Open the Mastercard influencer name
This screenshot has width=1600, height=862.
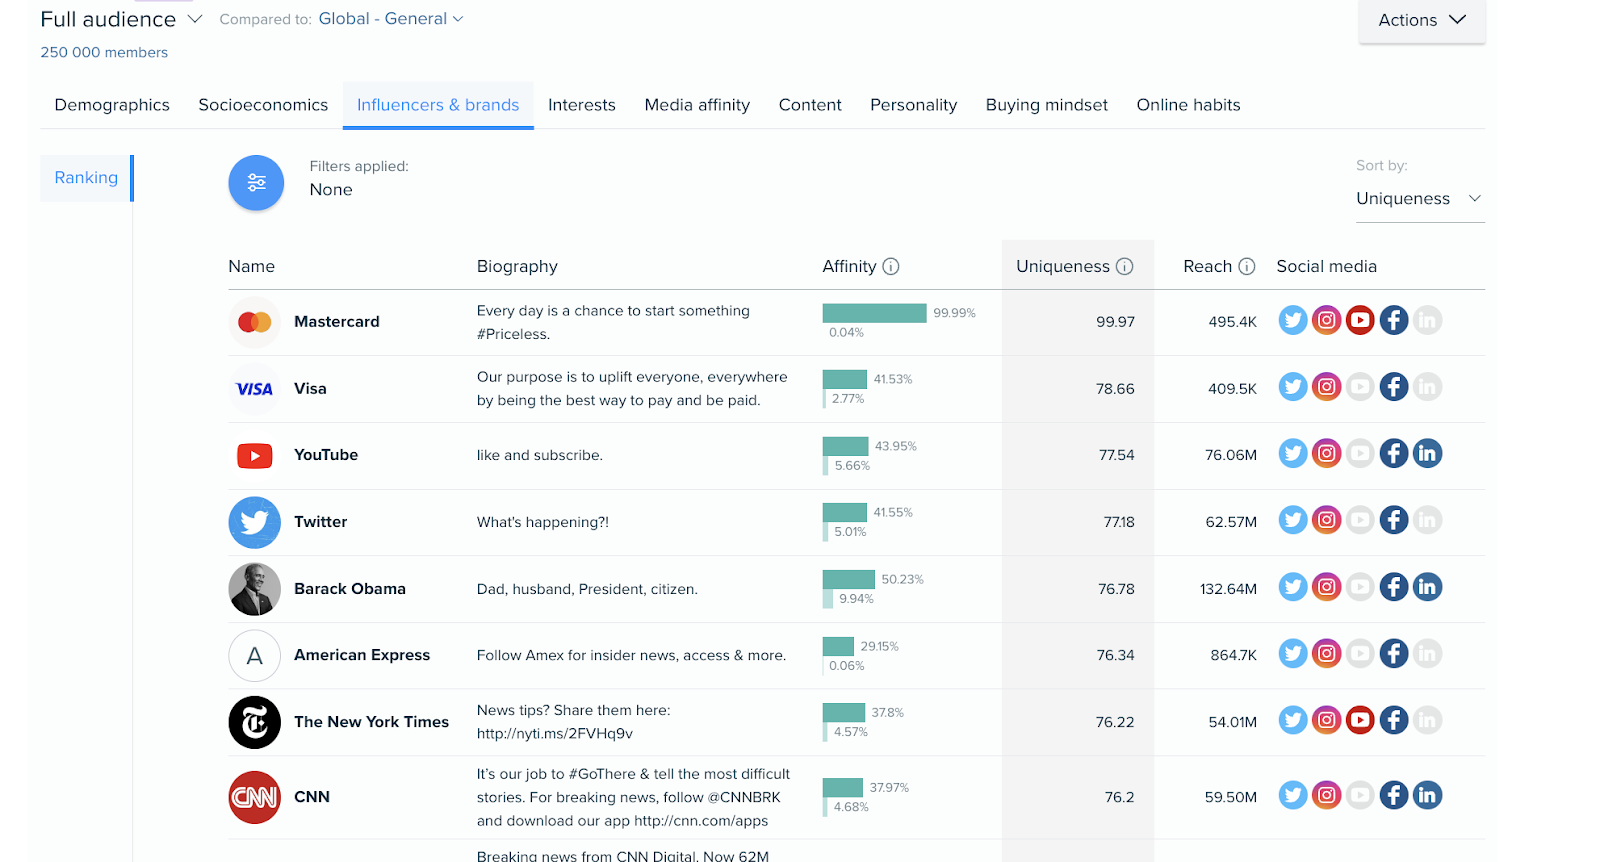[x=337, y=322]
